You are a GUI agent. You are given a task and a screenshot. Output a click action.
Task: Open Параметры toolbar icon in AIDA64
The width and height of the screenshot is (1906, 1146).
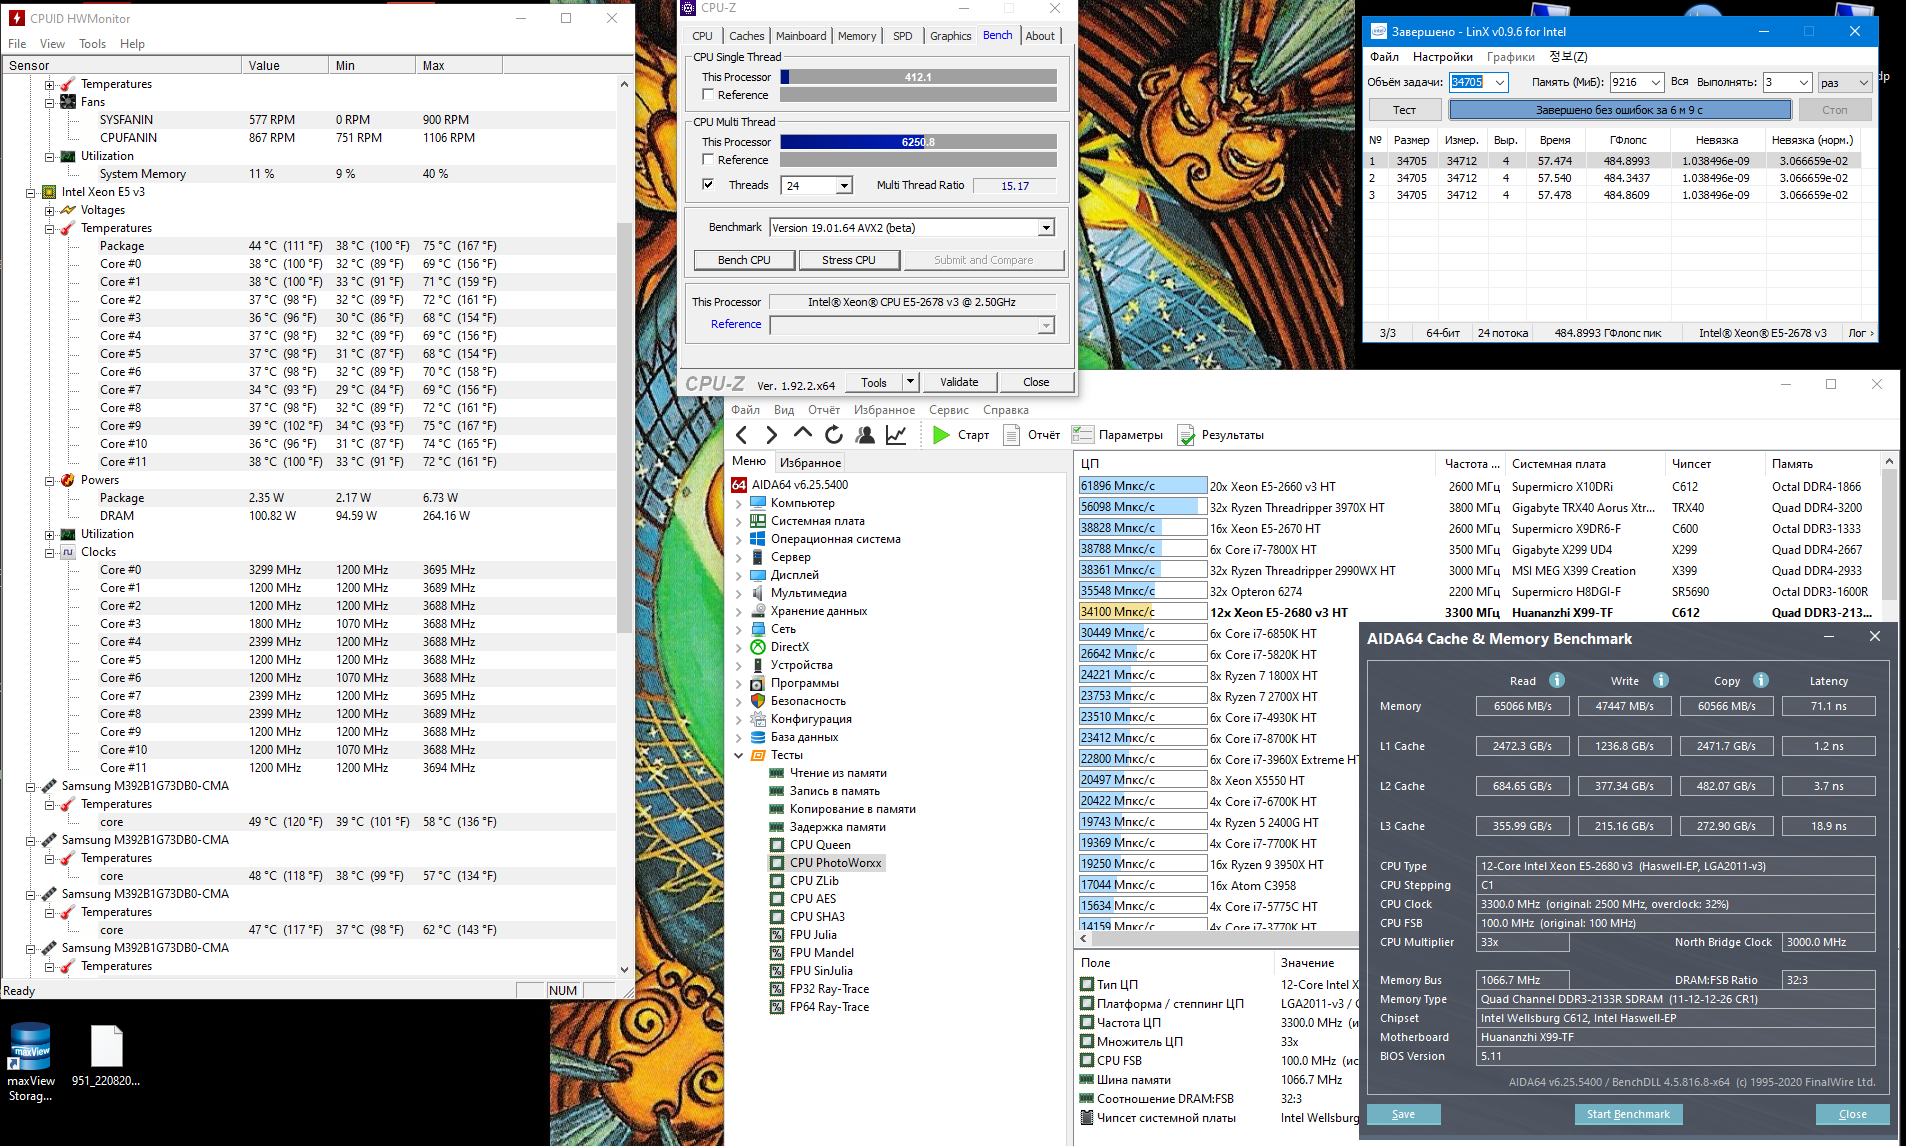coord(1082,435)
